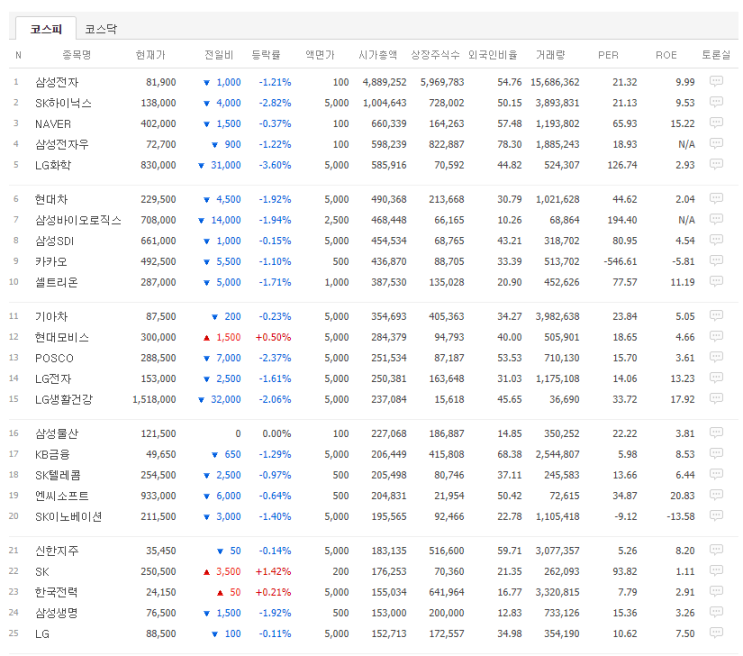Open discussion board icon for 삼성바이오로직스
Image resolution: width=743 pixels, height=656 pixels.
coord(716,219)
